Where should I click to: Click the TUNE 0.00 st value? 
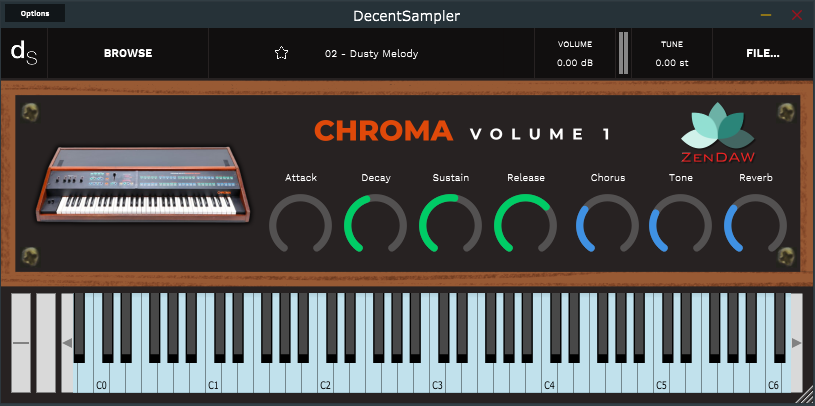[x=672, y=63]
